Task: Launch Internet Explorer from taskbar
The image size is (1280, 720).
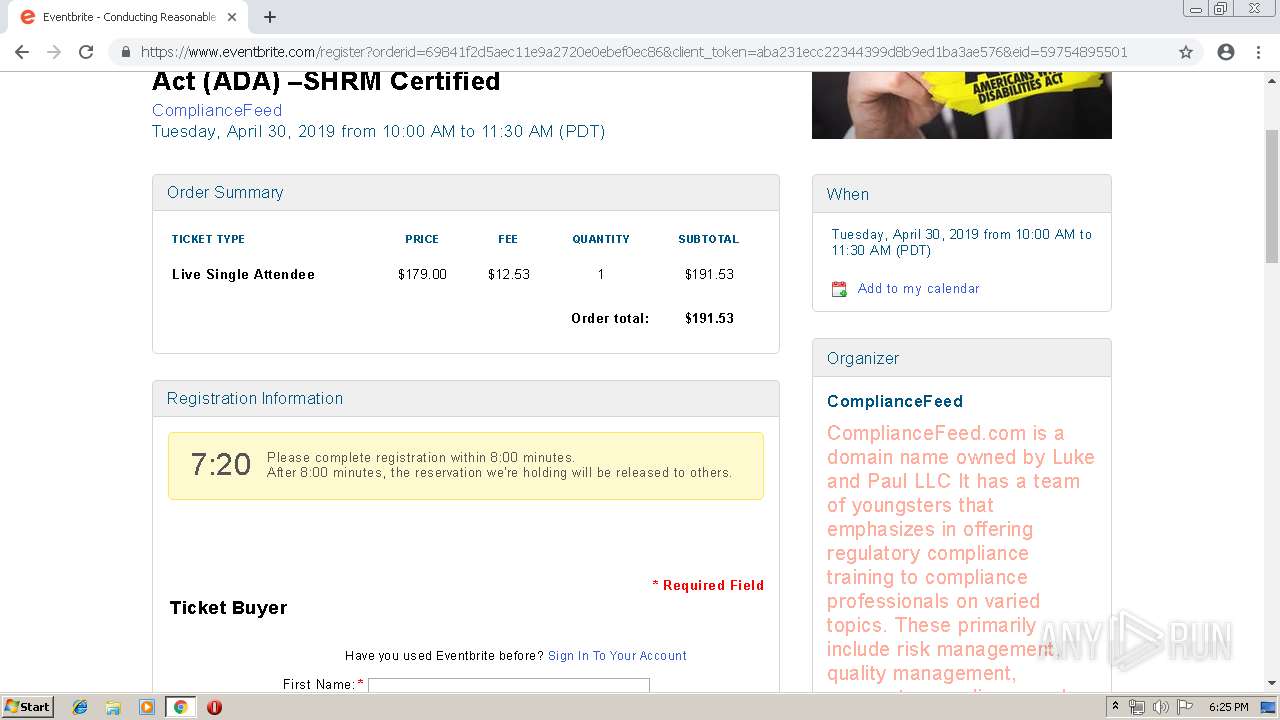Action: 80,707
